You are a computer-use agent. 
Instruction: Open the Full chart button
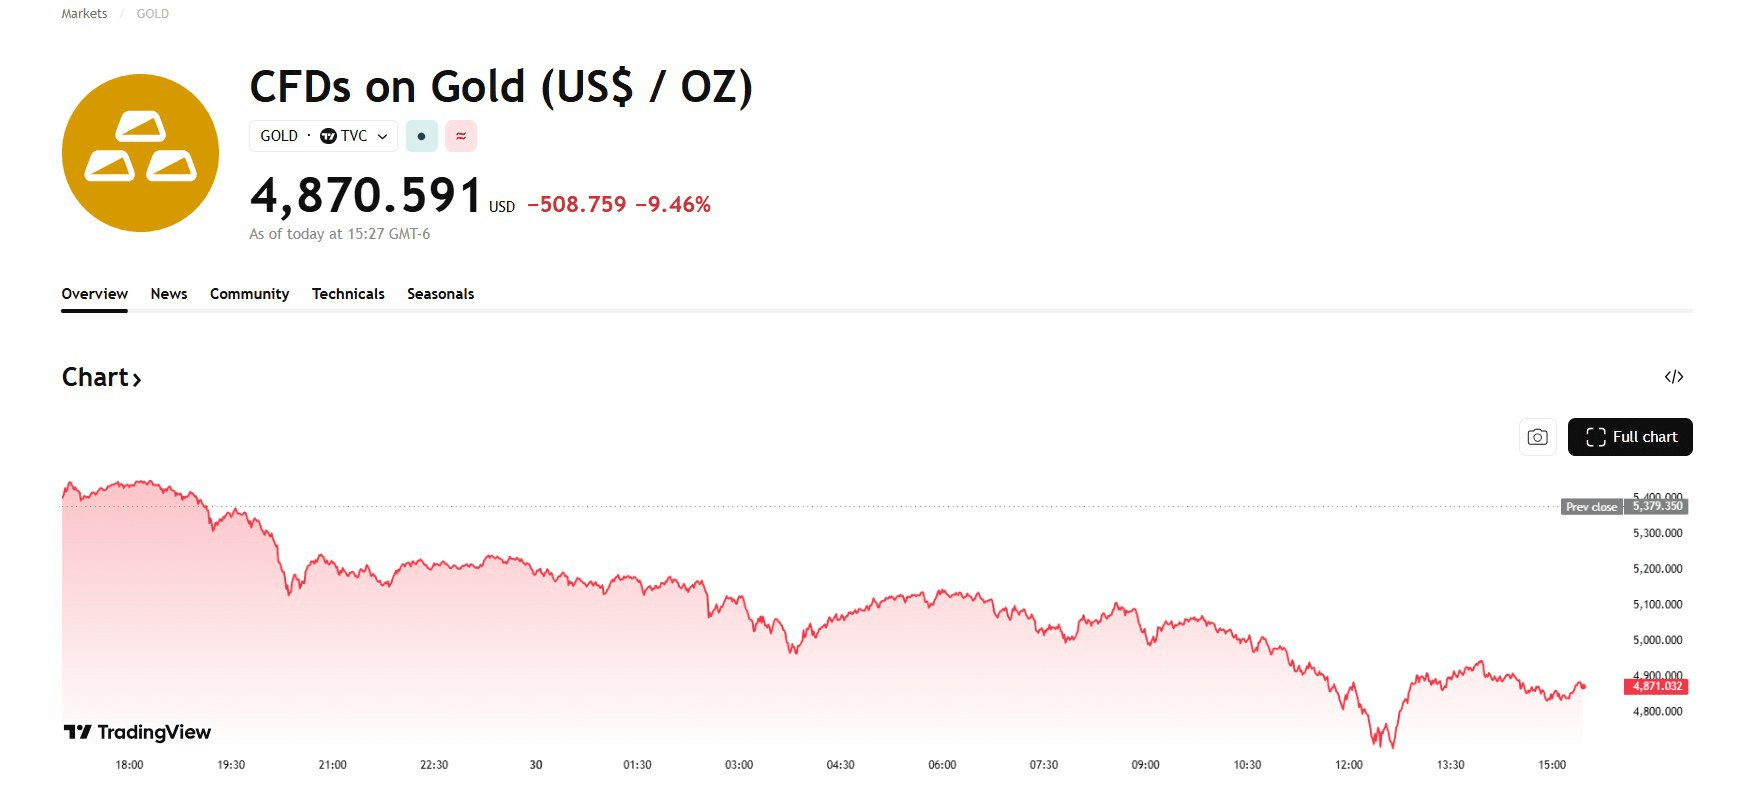tap(1629, 437)
